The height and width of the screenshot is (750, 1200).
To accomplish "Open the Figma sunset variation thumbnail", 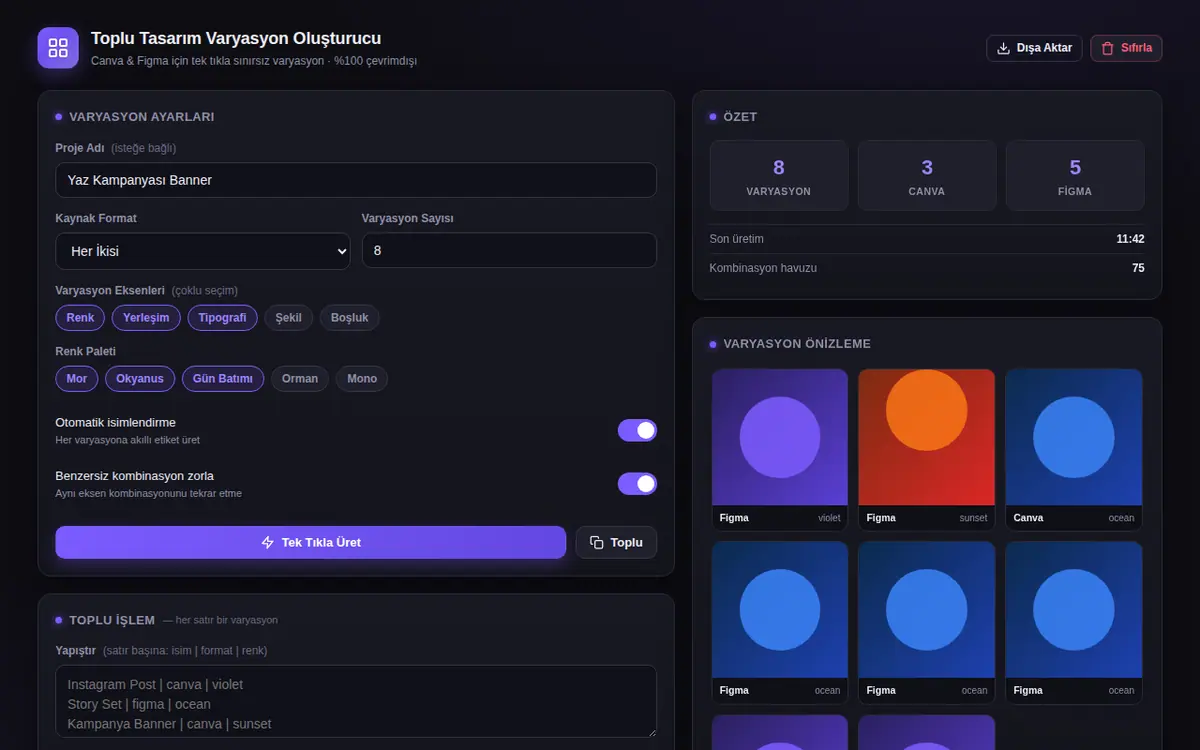I will (x=927, y=449).
